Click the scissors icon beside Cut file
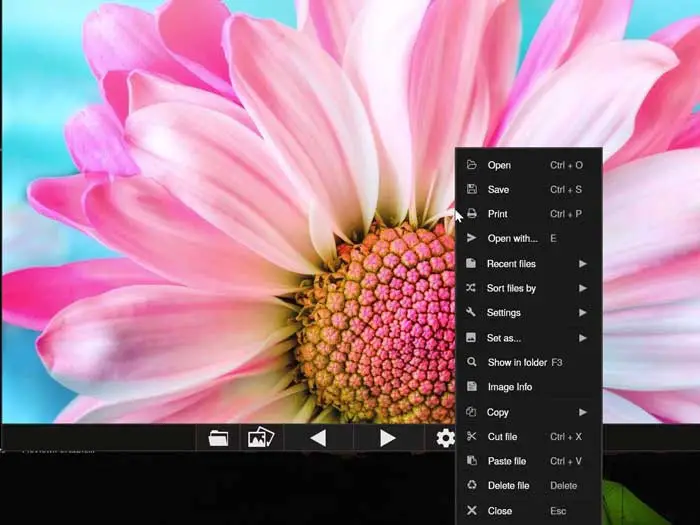Viewport: 700px width, 525px height. (471, 436)
